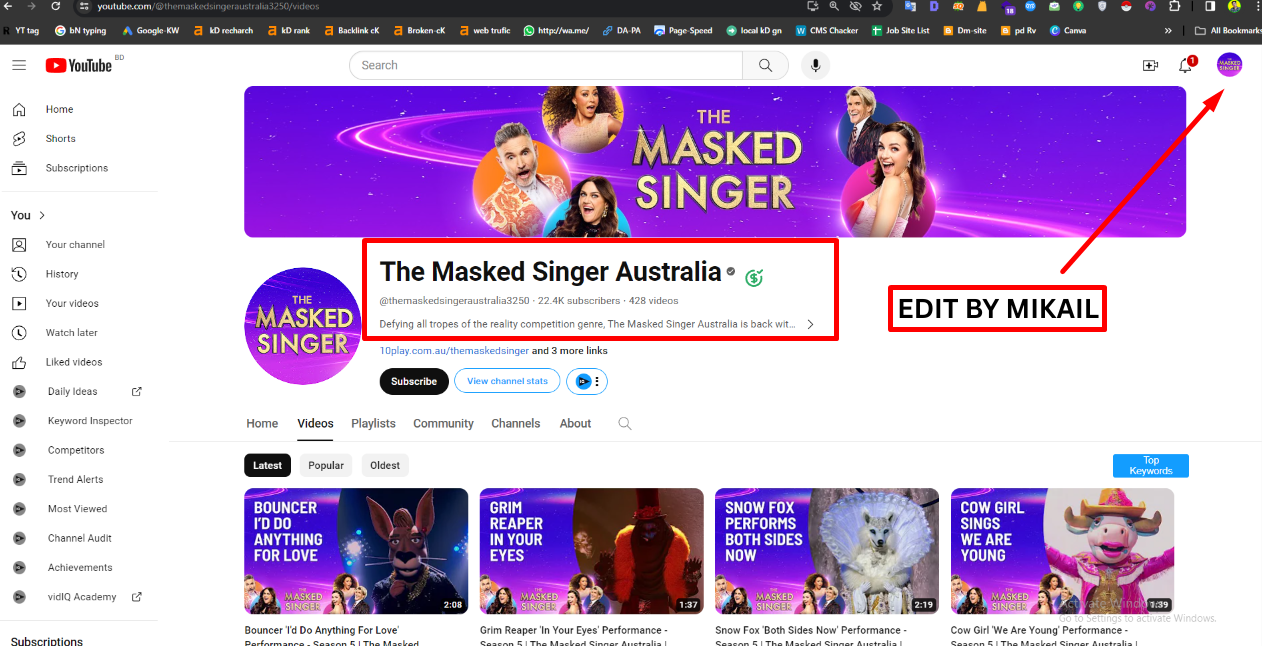Viewport: 1262px width, 646px height.
Task: Click the Create video icon
Action: pyautogui.click(x=1150, y=65)
